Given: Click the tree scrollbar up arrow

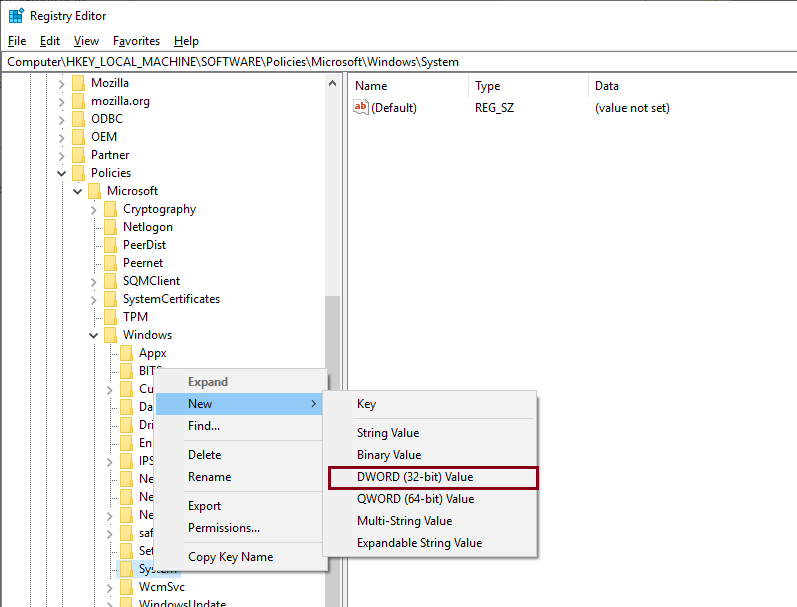Looking at the screenshot, I should tap(332, 83).
